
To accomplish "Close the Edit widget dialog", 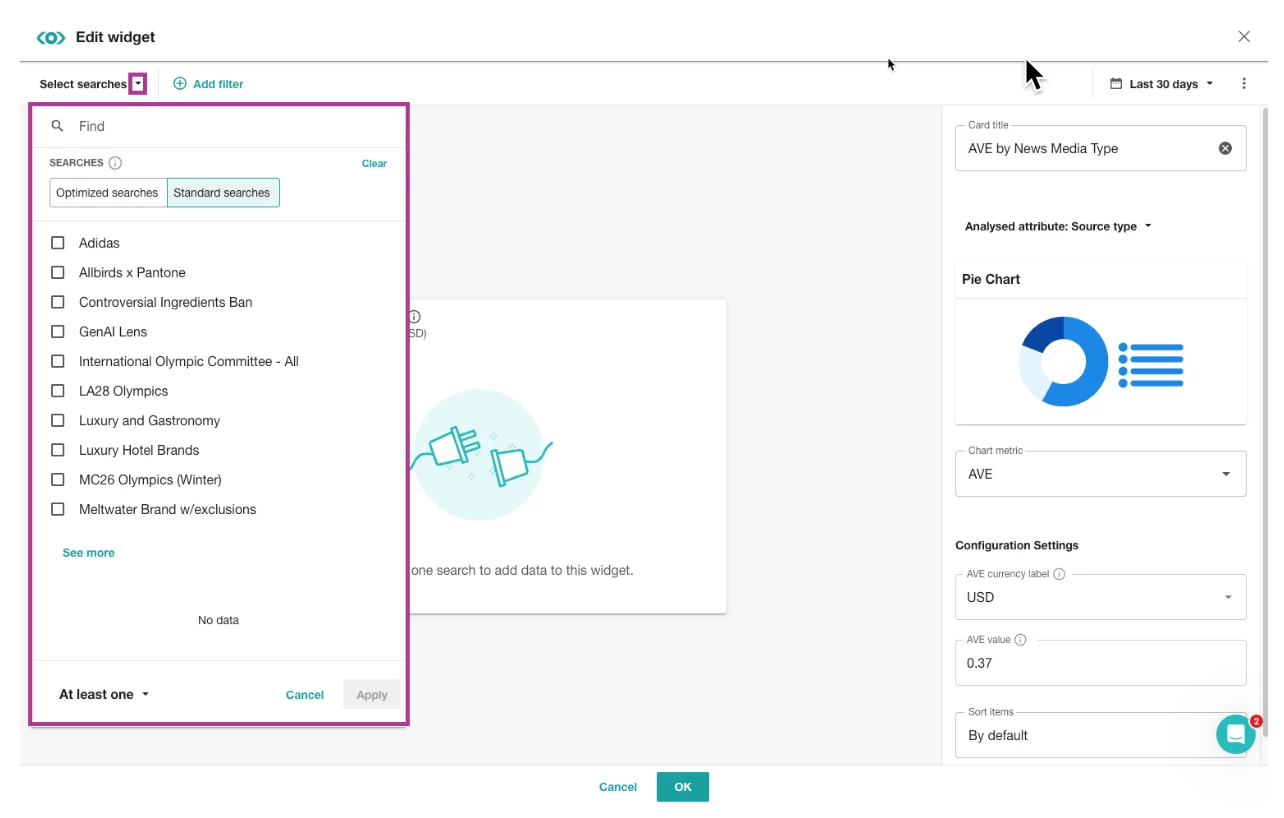I will click(x=1244, y=37).
